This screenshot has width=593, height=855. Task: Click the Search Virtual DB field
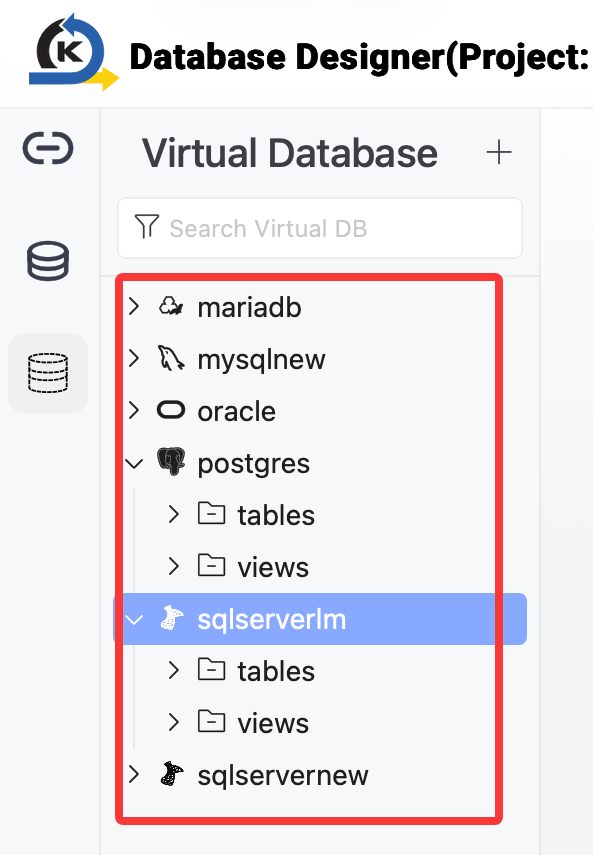click(x=320, y=228)
